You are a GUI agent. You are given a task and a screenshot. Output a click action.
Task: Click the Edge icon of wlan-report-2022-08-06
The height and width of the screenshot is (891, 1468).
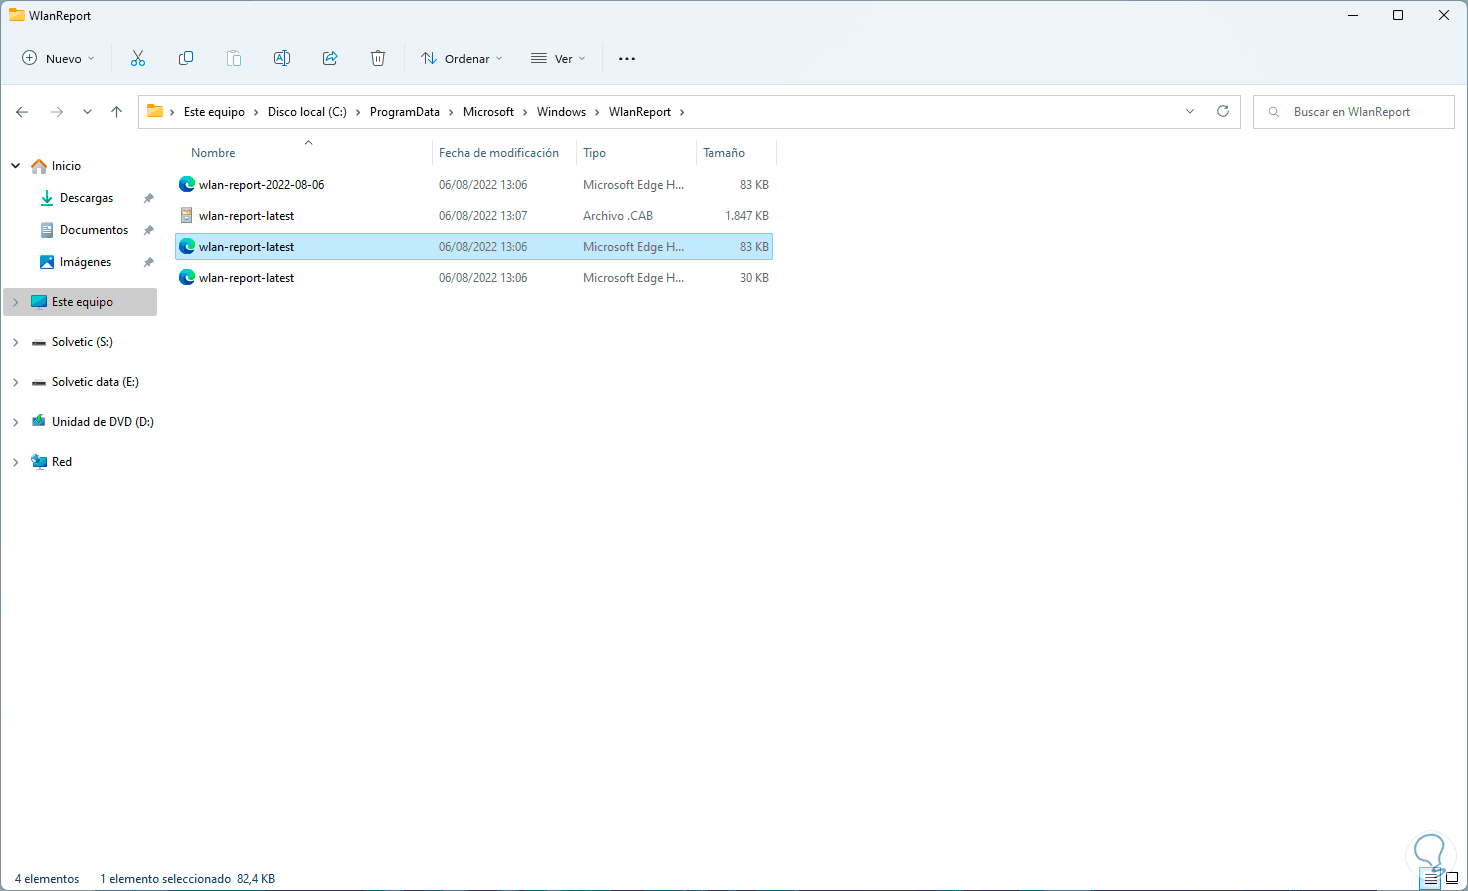(187, 184)
